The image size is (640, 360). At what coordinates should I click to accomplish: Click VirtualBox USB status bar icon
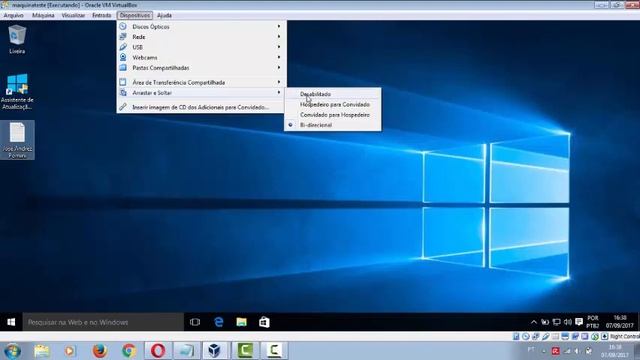[x=545, y=336]
